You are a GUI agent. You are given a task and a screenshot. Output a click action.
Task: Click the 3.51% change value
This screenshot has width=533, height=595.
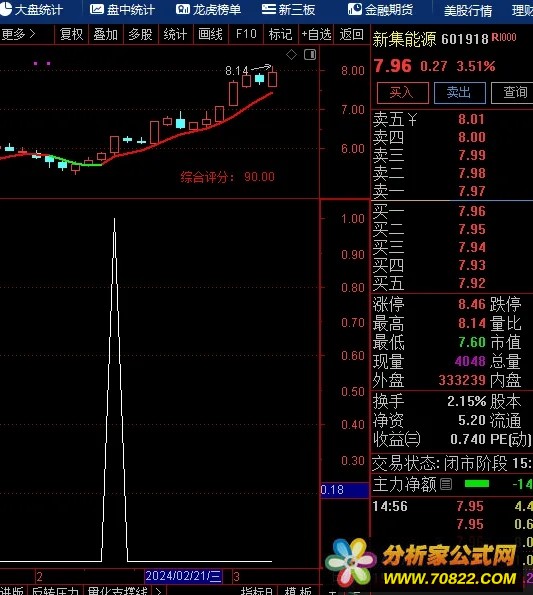476,66
